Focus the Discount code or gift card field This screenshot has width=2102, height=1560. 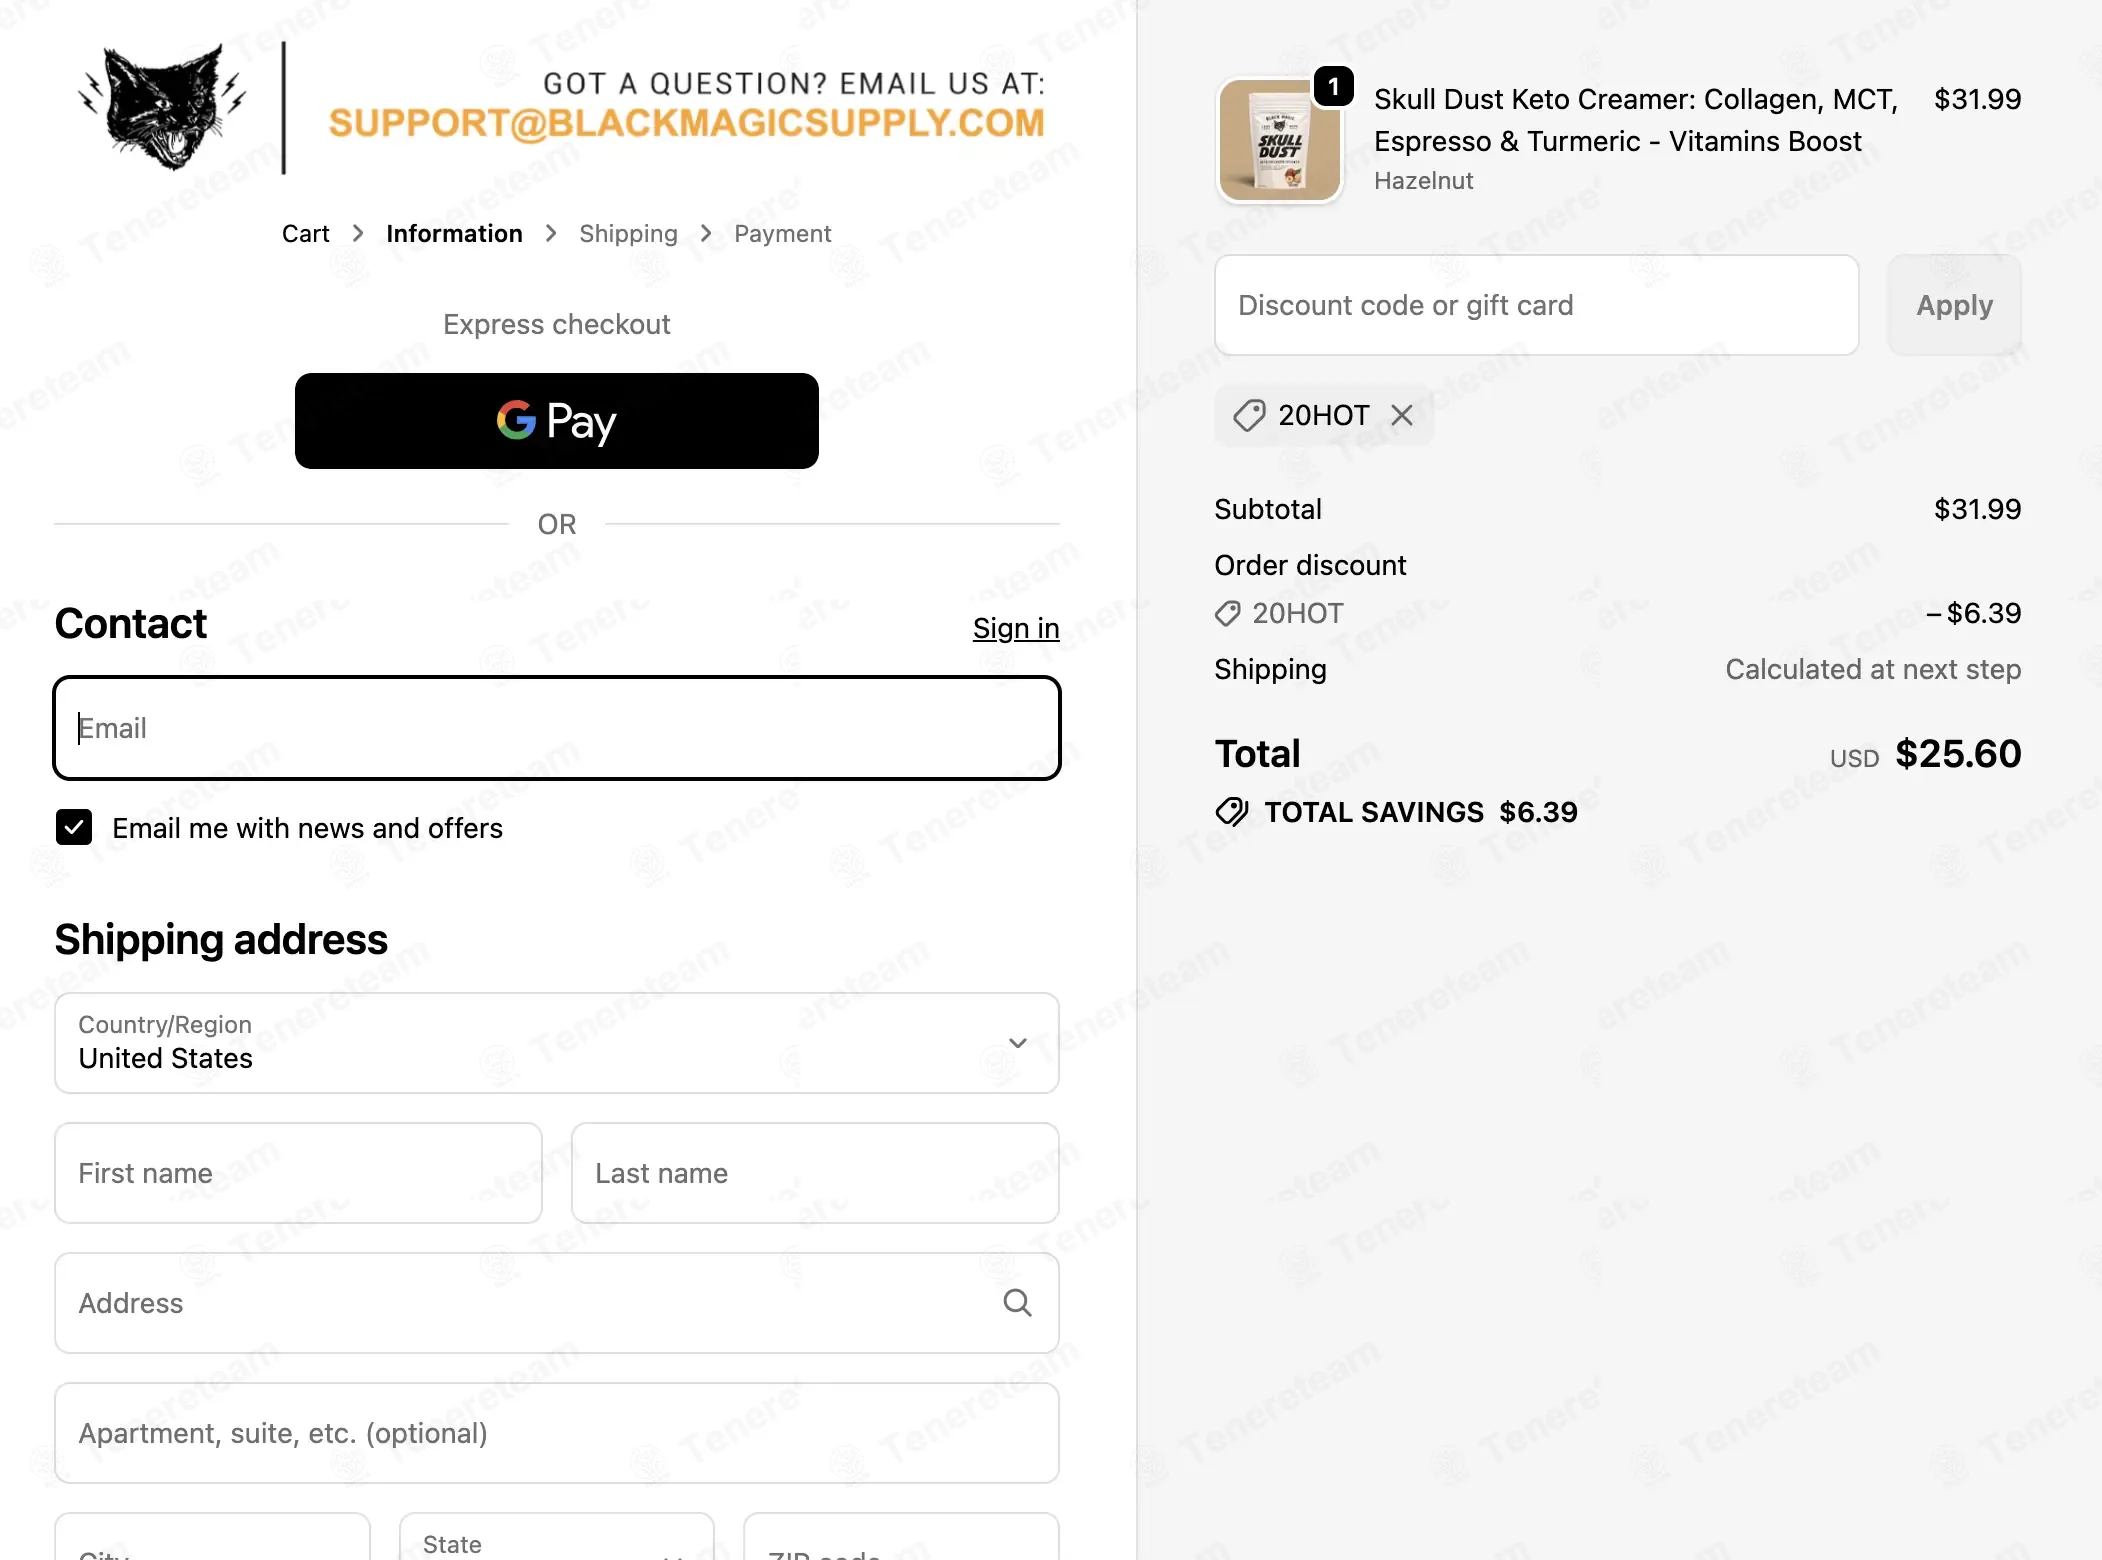(x=1537, y=305)
